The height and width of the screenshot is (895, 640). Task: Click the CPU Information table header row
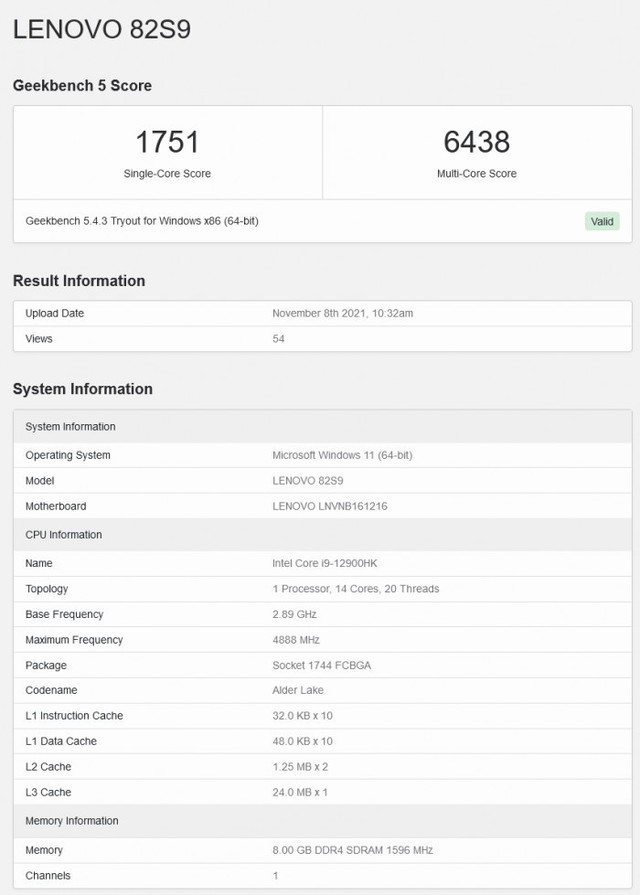click(322, 535)
